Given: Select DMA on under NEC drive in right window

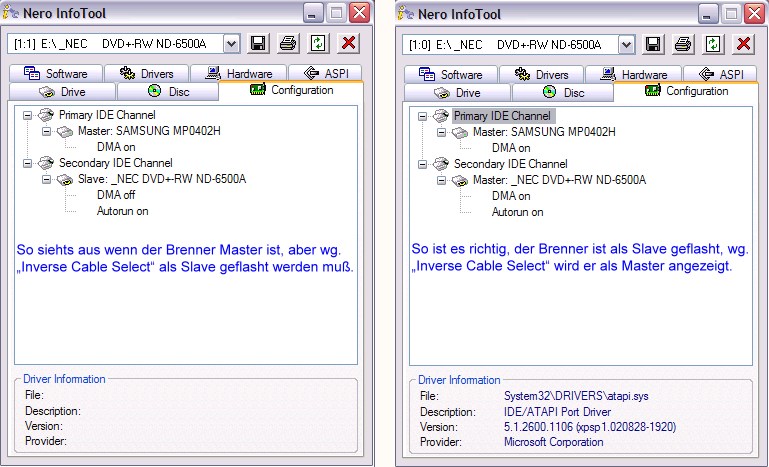Looking at the screenshot, I should (x=511, y=196).
